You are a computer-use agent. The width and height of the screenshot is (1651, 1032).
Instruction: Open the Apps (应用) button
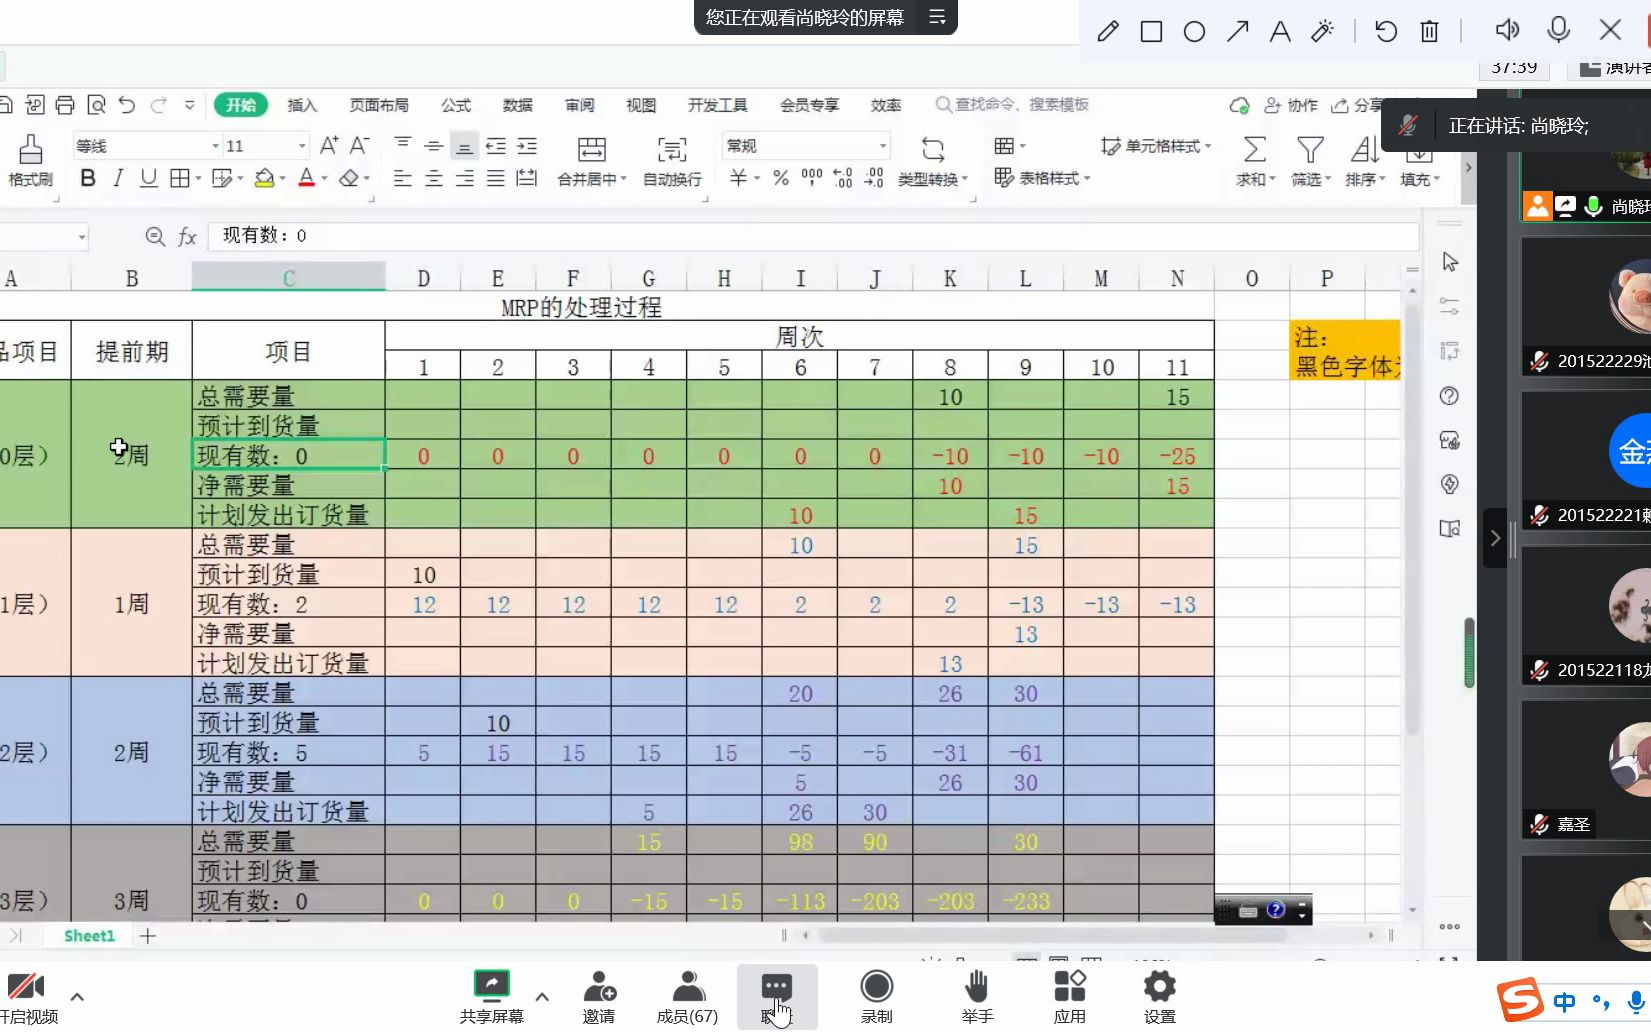coord(1069,997)
